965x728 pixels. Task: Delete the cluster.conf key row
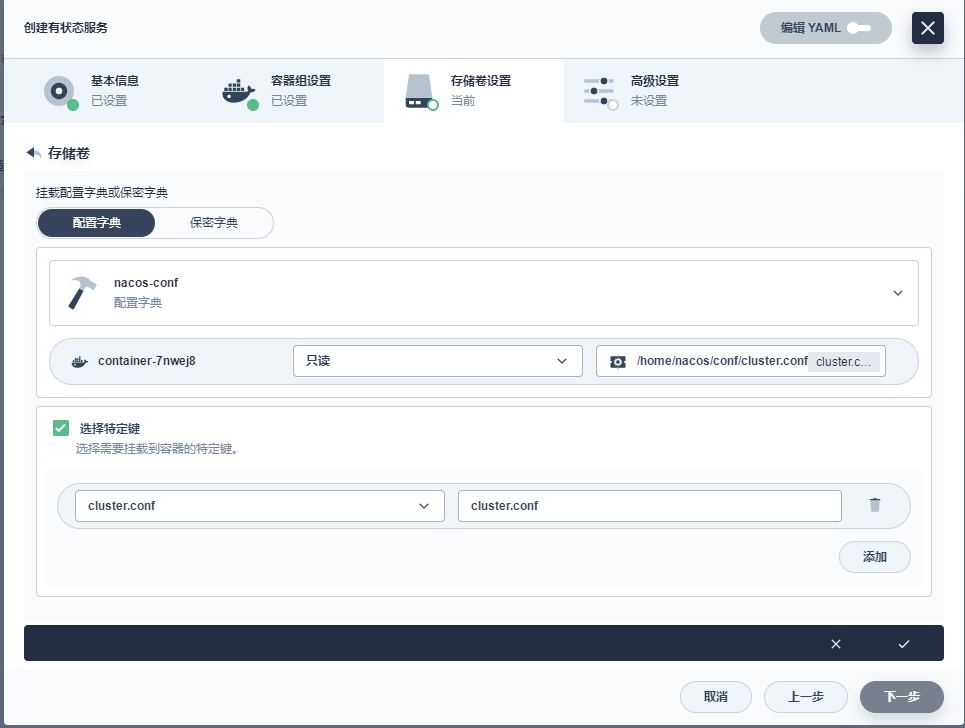(x=875, y=505)
